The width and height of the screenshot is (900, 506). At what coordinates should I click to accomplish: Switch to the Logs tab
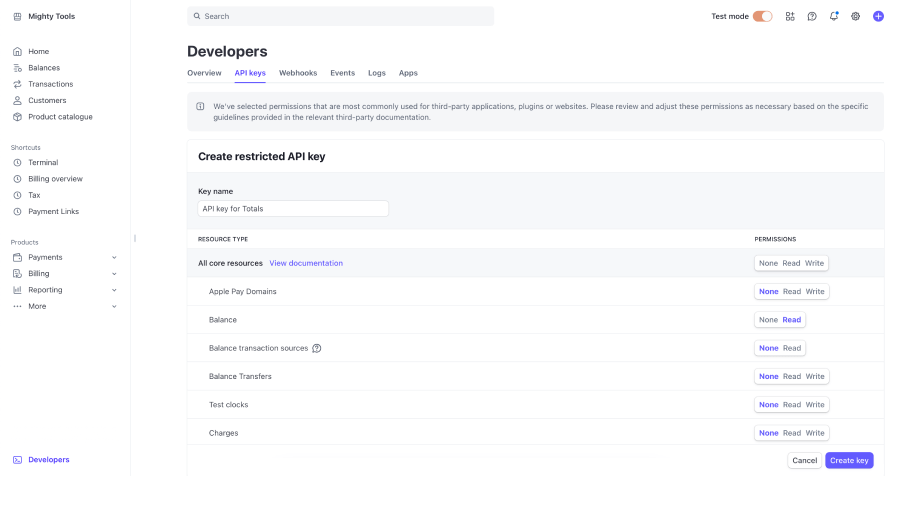point(377,73)
